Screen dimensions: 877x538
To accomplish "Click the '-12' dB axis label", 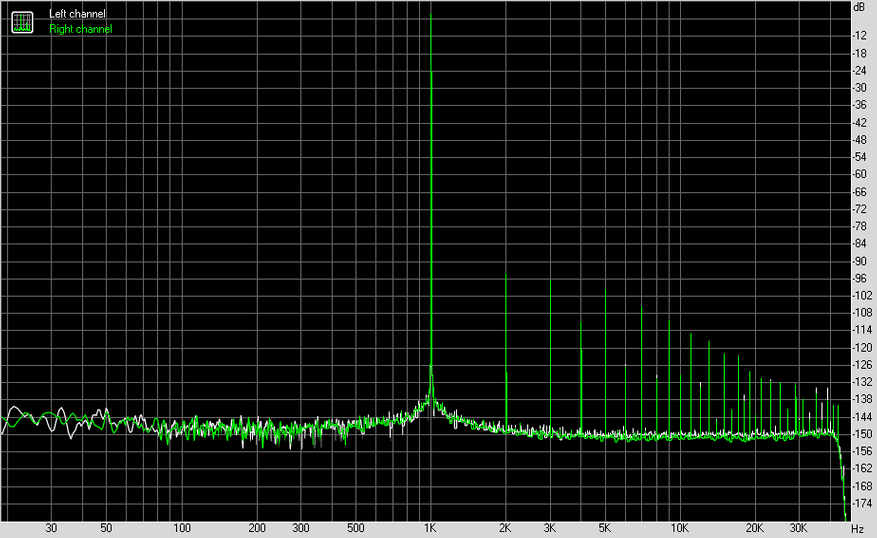I will [860, 35].
